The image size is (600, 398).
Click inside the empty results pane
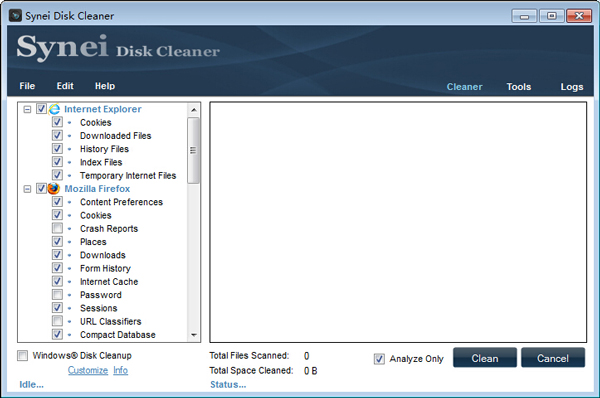tap(398, 222)
